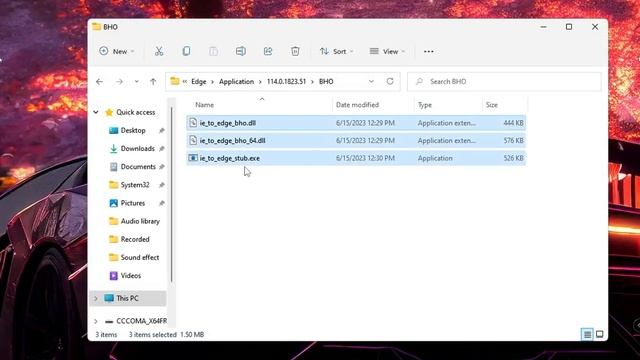Image resolution: width=640 pixels, height=360 pixels.
Task: Open recent locations chevron dropdown
Action: click(136, 82)
